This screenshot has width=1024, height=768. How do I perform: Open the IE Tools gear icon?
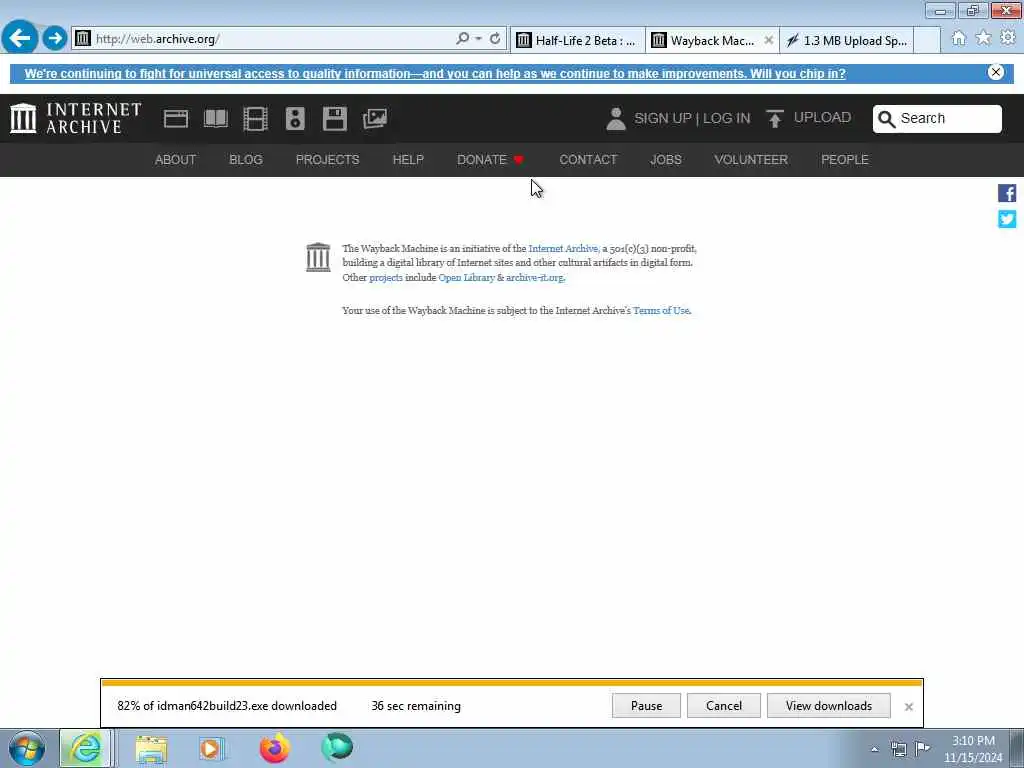coord(1008,38)
